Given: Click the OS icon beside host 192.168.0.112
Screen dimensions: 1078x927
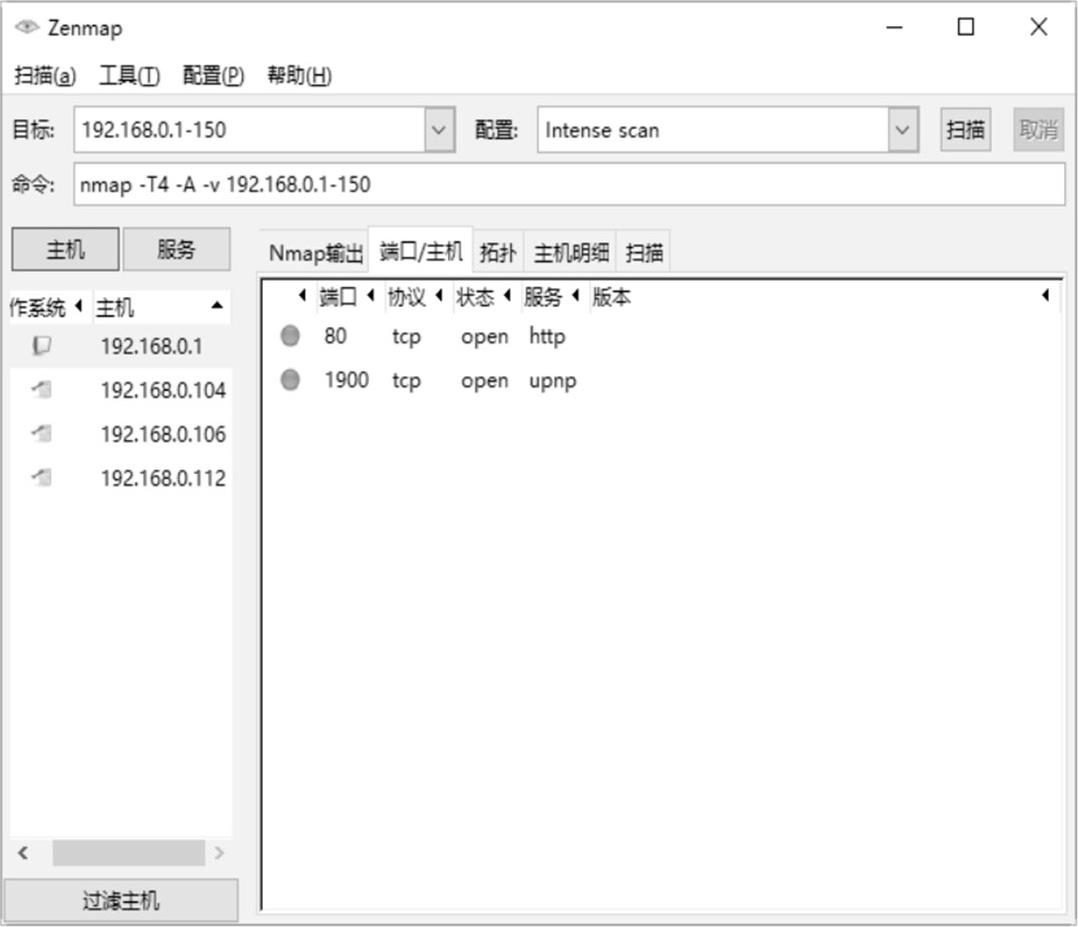Looking at the screenshot, I should [x=41, y=478].
